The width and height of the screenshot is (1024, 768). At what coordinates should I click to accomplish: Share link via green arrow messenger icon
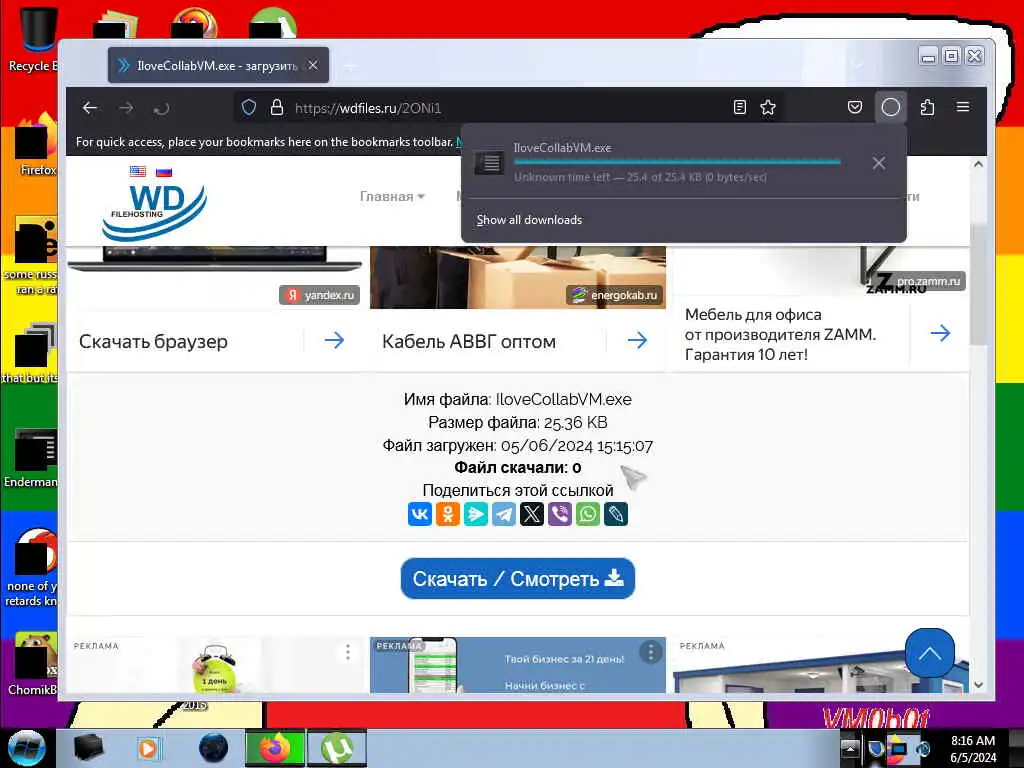pos(475,514)
